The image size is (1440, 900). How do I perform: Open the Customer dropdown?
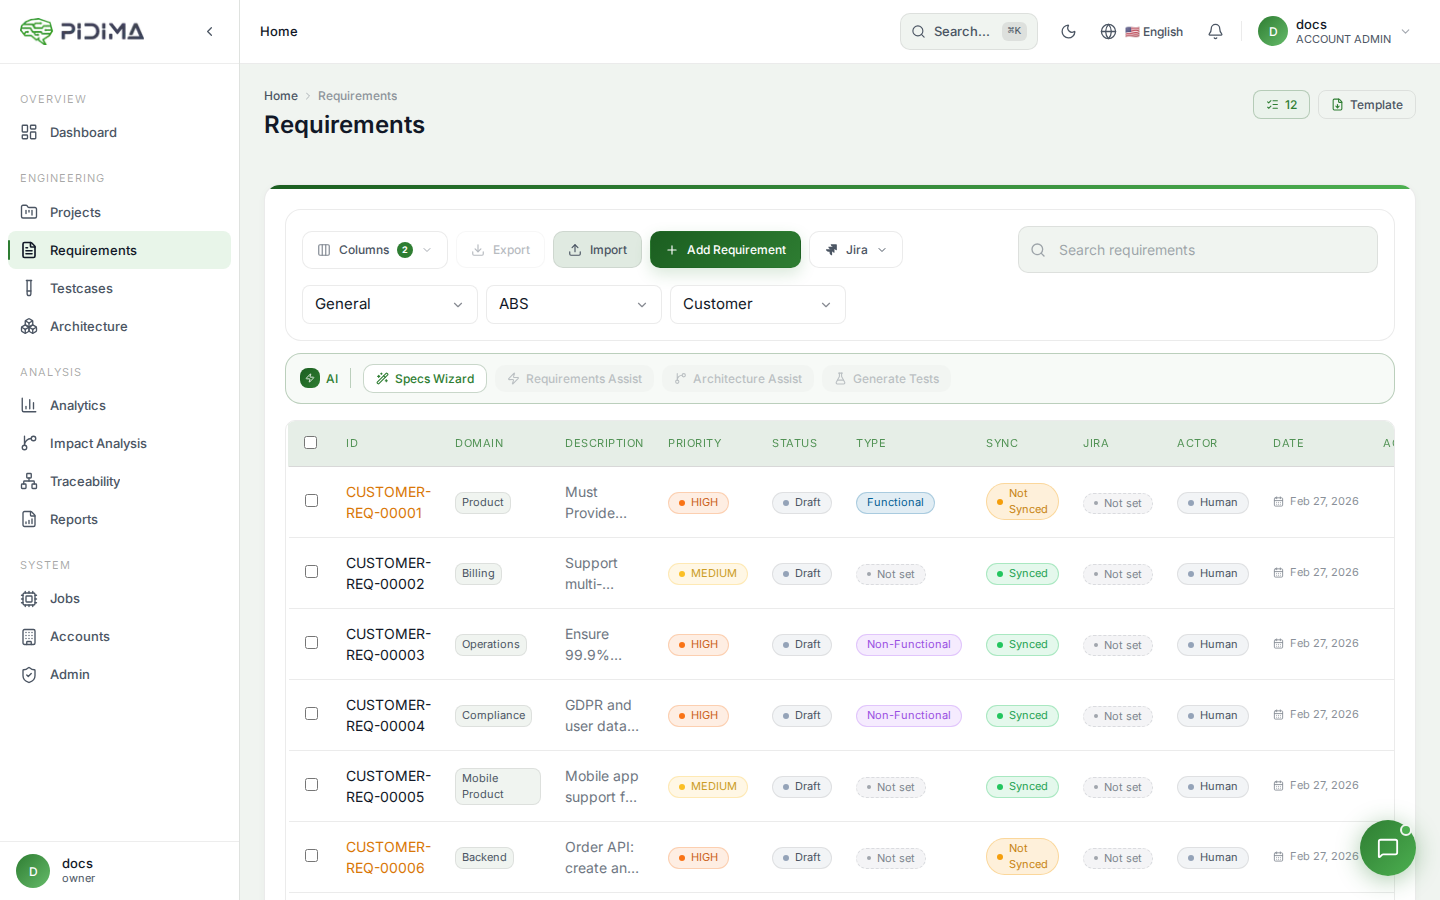tap(758, 304)
